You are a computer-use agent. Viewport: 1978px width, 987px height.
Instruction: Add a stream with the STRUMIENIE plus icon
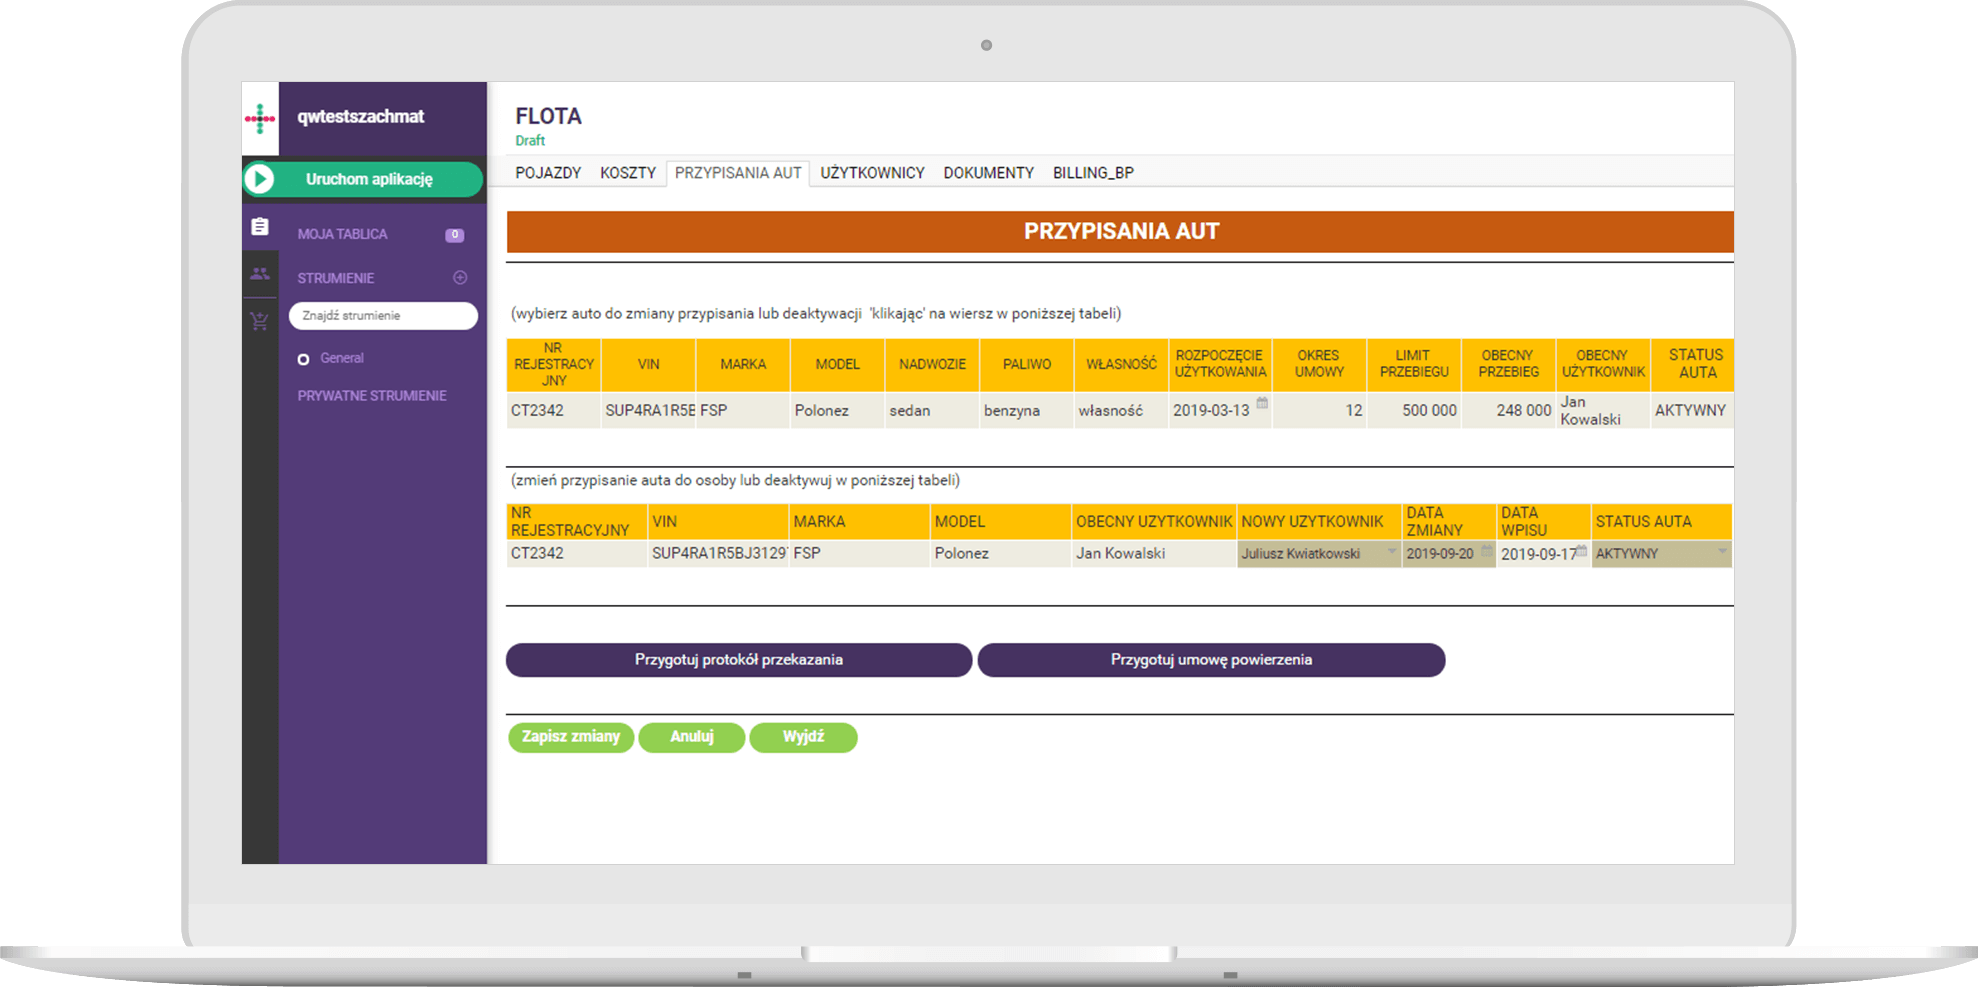pyautogui.click(x=460, y=278)
